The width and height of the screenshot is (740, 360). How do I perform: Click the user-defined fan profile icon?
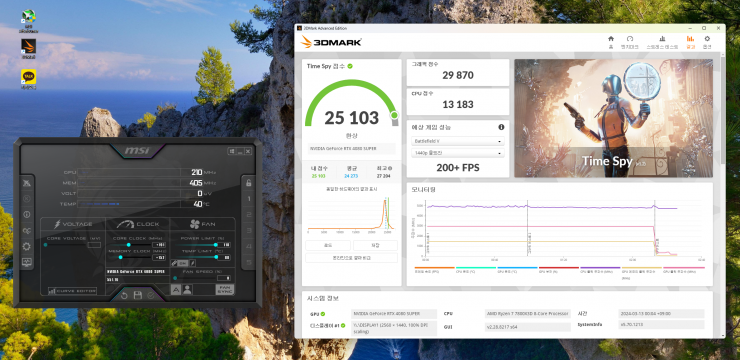(x=187, y=290)
